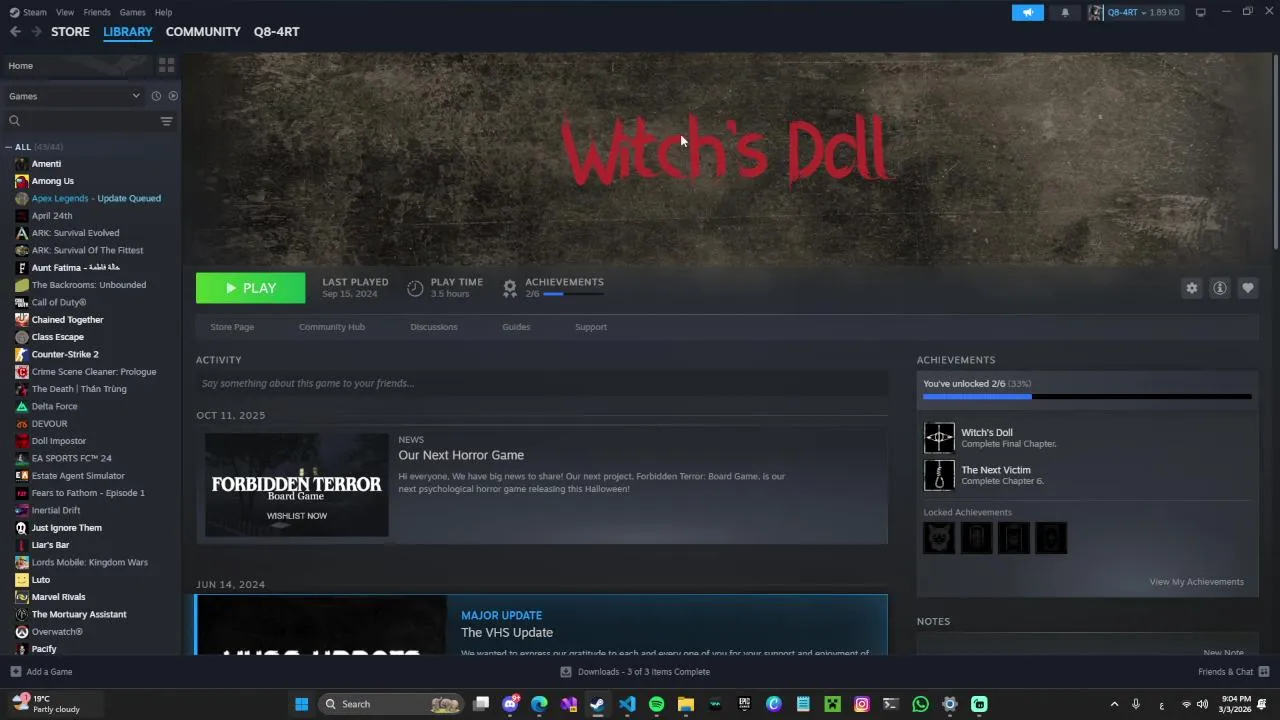1280x720 pixels.
Task: Open the Q8-4RT profile tab
Action: click(x=276, y=32)
